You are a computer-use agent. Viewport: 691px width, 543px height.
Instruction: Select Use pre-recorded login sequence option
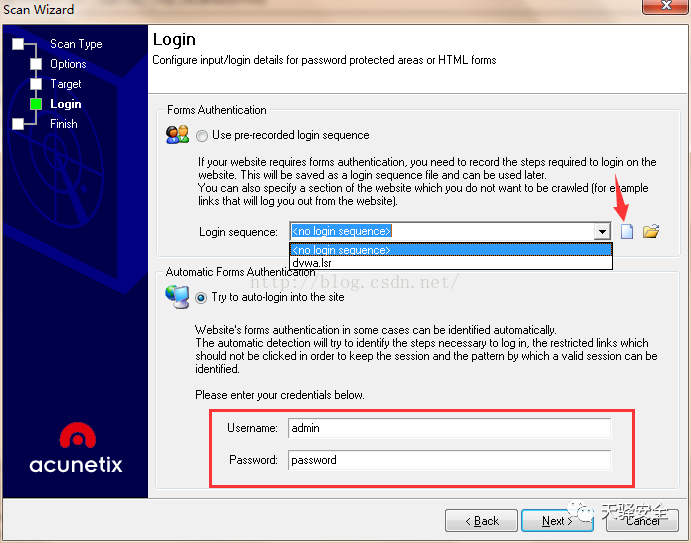[202, 136]
